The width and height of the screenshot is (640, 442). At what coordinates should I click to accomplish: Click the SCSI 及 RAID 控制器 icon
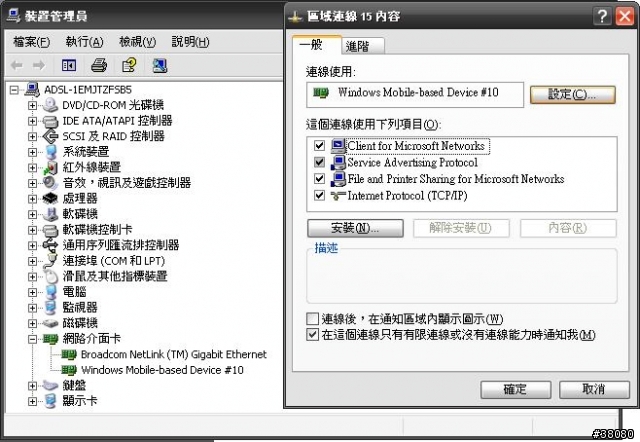(x=50, y=136)
